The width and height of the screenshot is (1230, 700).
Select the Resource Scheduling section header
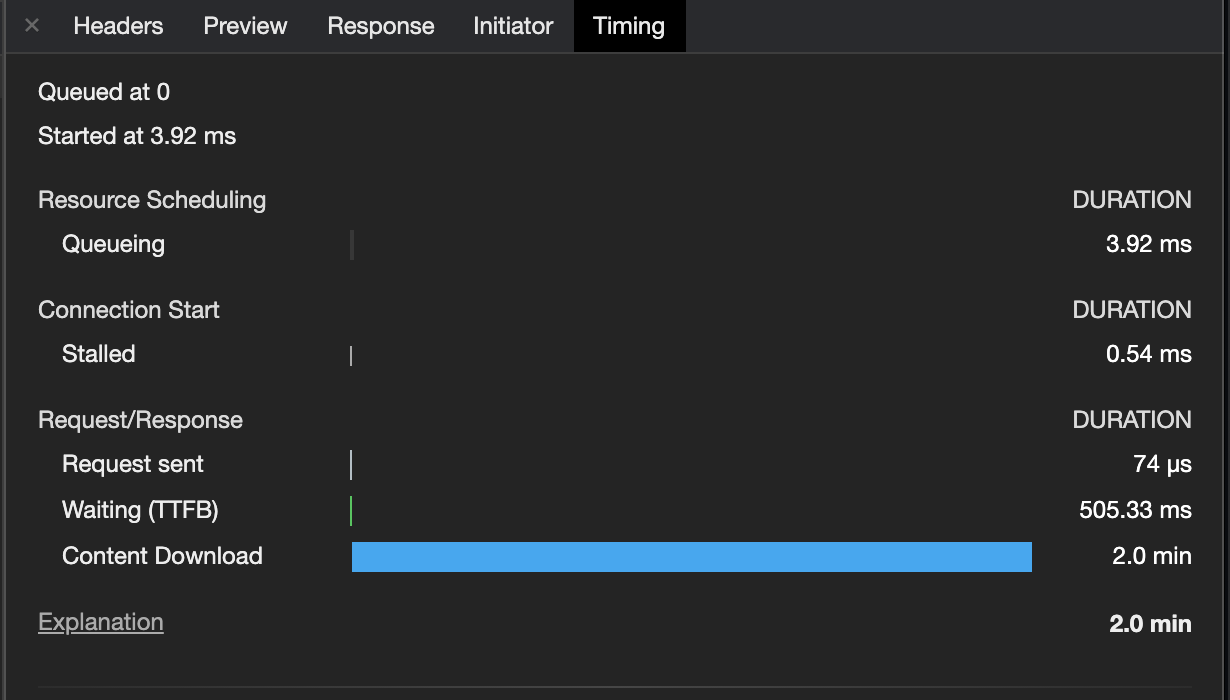[151, 200]
